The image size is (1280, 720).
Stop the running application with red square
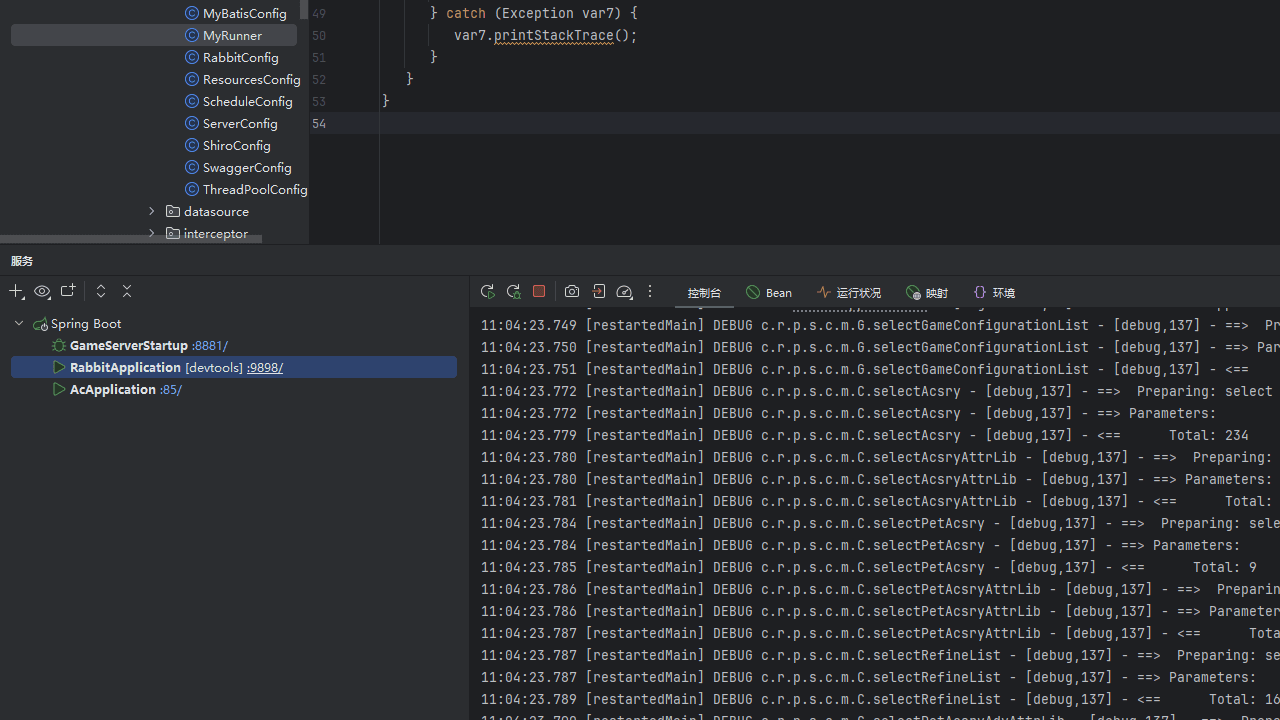click(539, 291)
